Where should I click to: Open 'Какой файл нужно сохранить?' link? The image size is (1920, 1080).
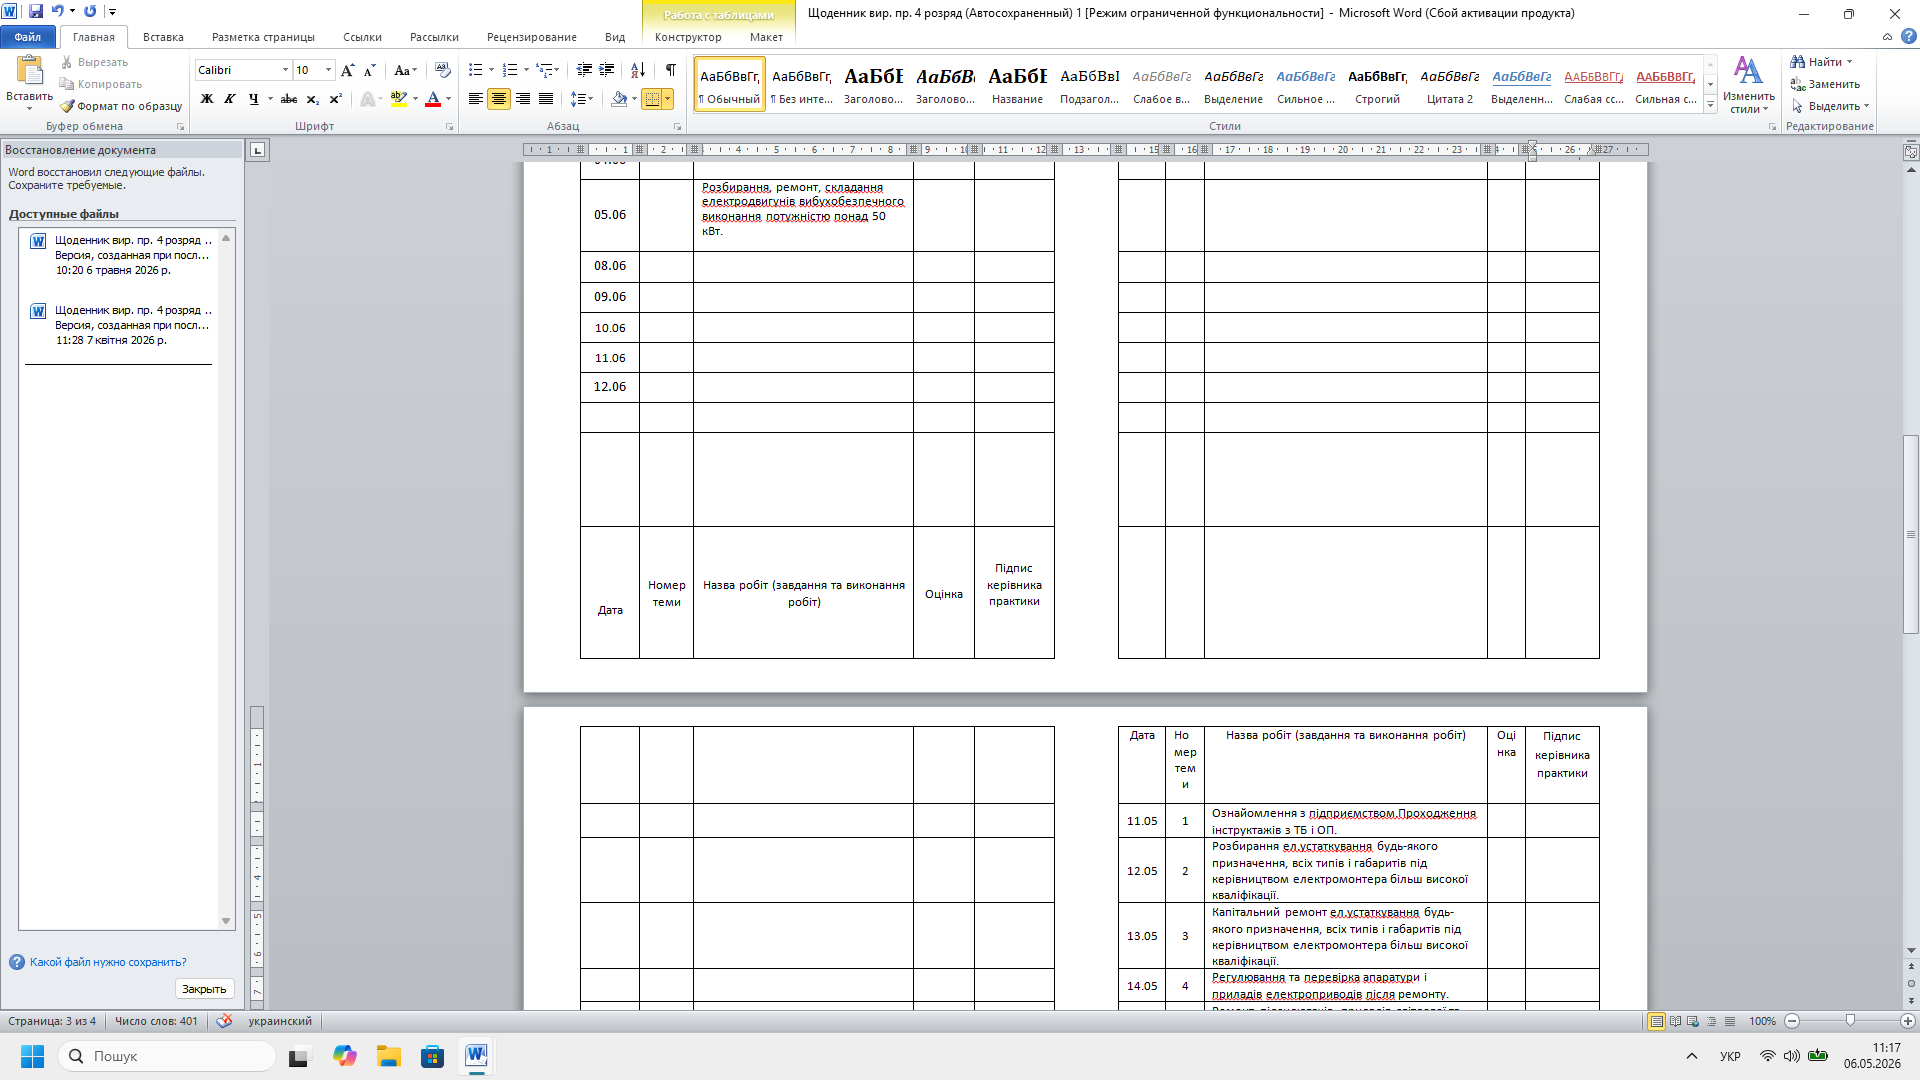tap(108, 962)
